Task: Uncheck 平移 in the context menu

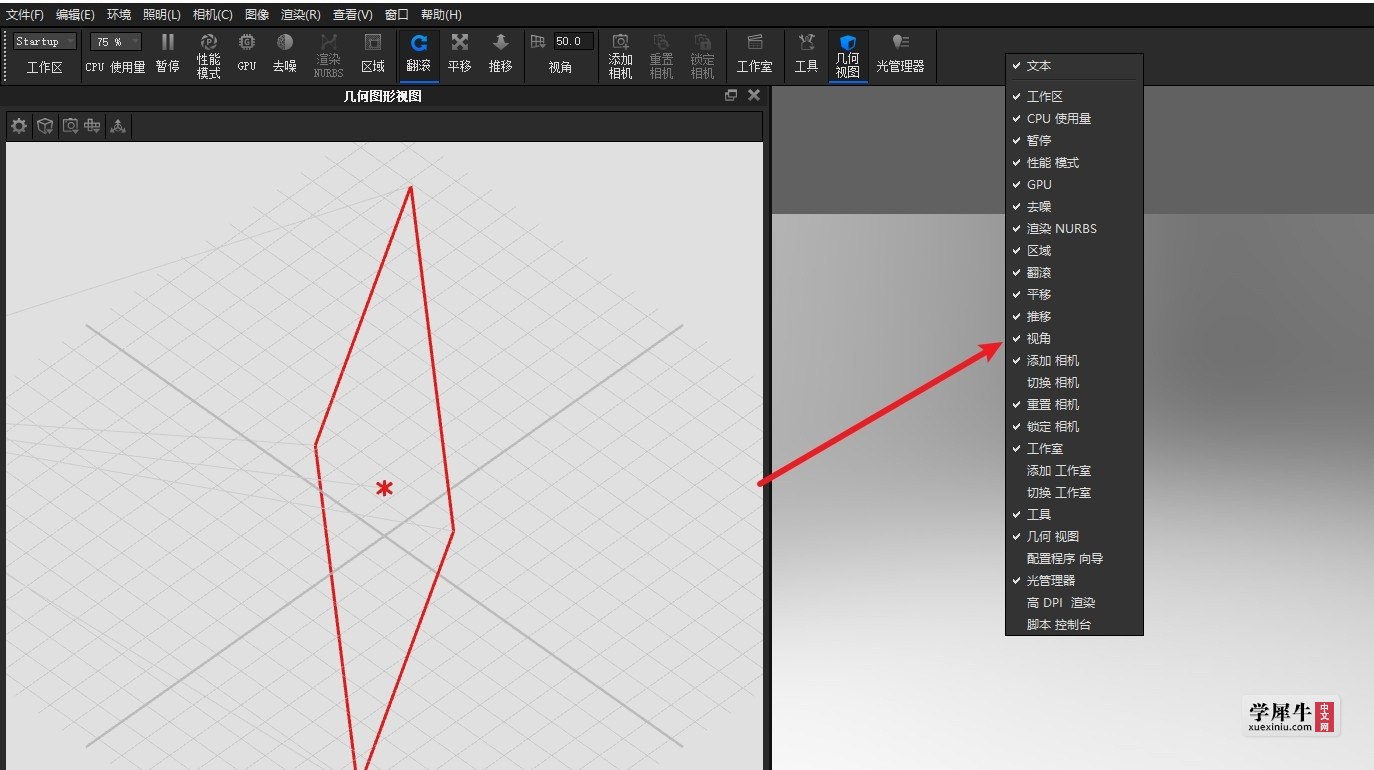Action: click(1074, 294)
